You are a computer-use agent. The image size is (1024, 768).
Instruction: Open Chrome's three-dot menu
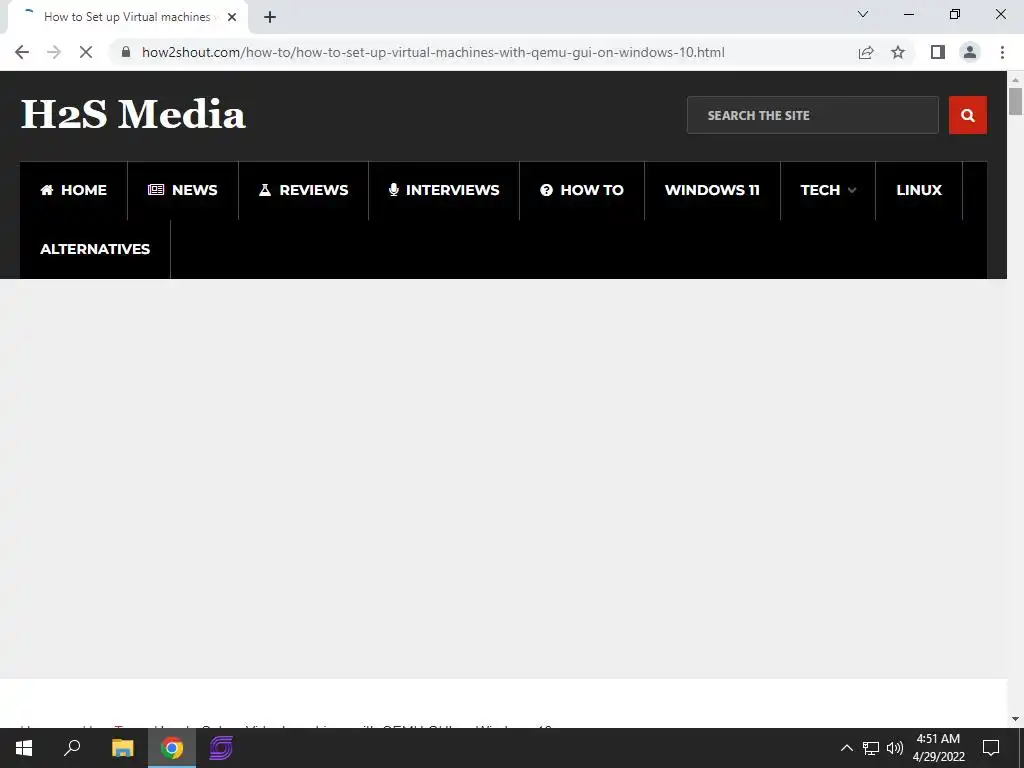point(1002,52)
